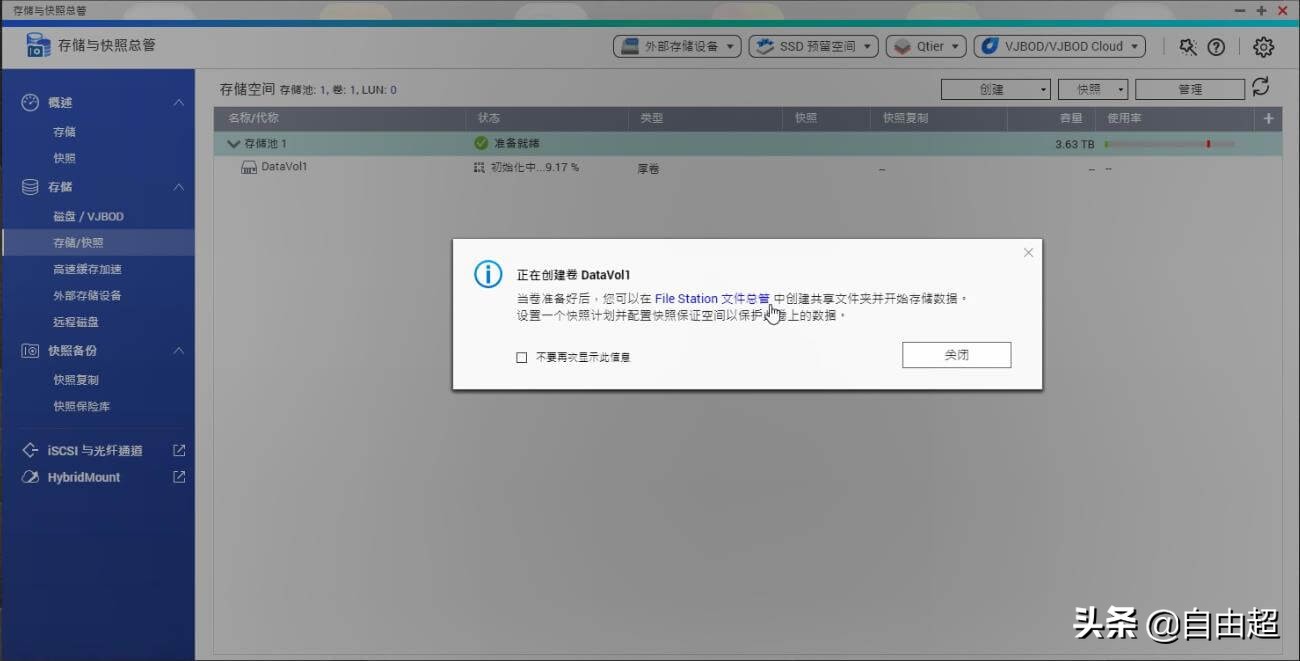Image resolution: width=1300 pixels, height=661 pixels.
Task: Click the HybridMount icon in sidebar
Action: click(x=30, y=477)
